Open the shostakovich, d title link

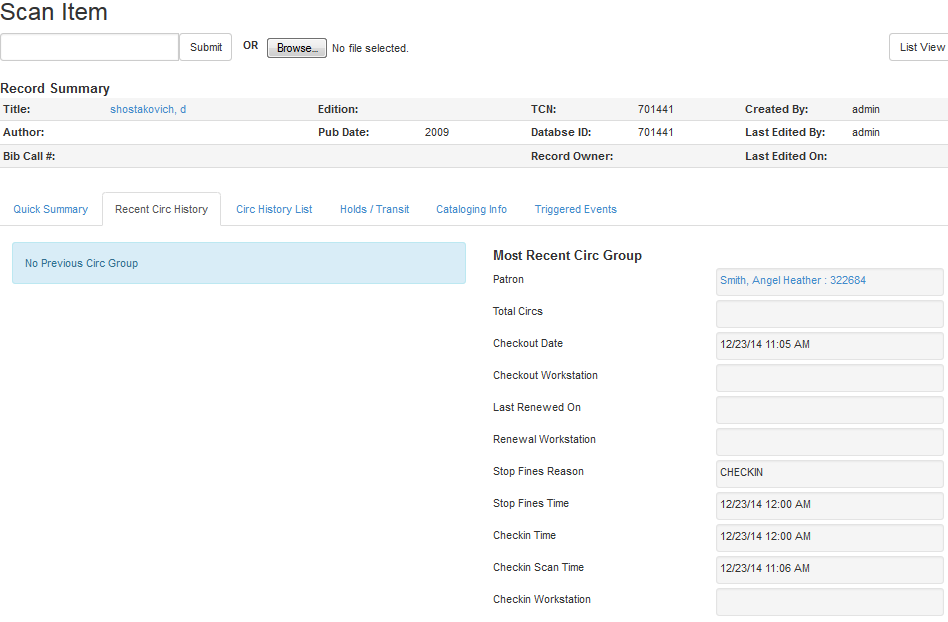tap(148, 109)
